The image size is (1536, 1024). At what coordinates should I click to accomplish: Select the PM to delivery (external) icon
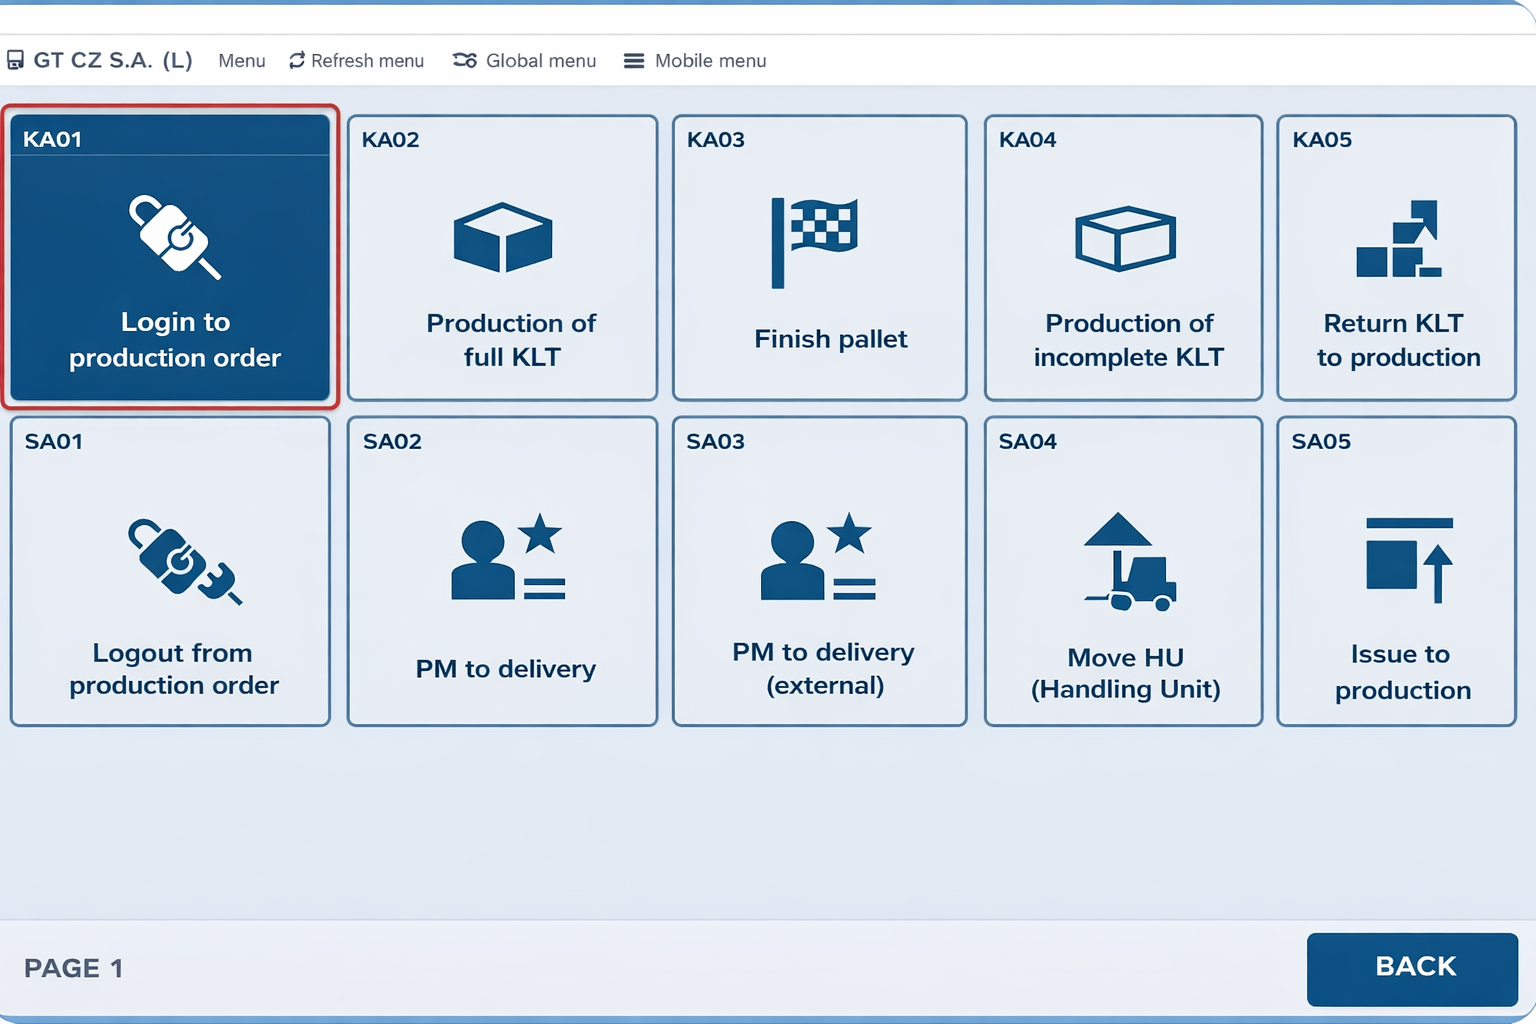point(816,557)
